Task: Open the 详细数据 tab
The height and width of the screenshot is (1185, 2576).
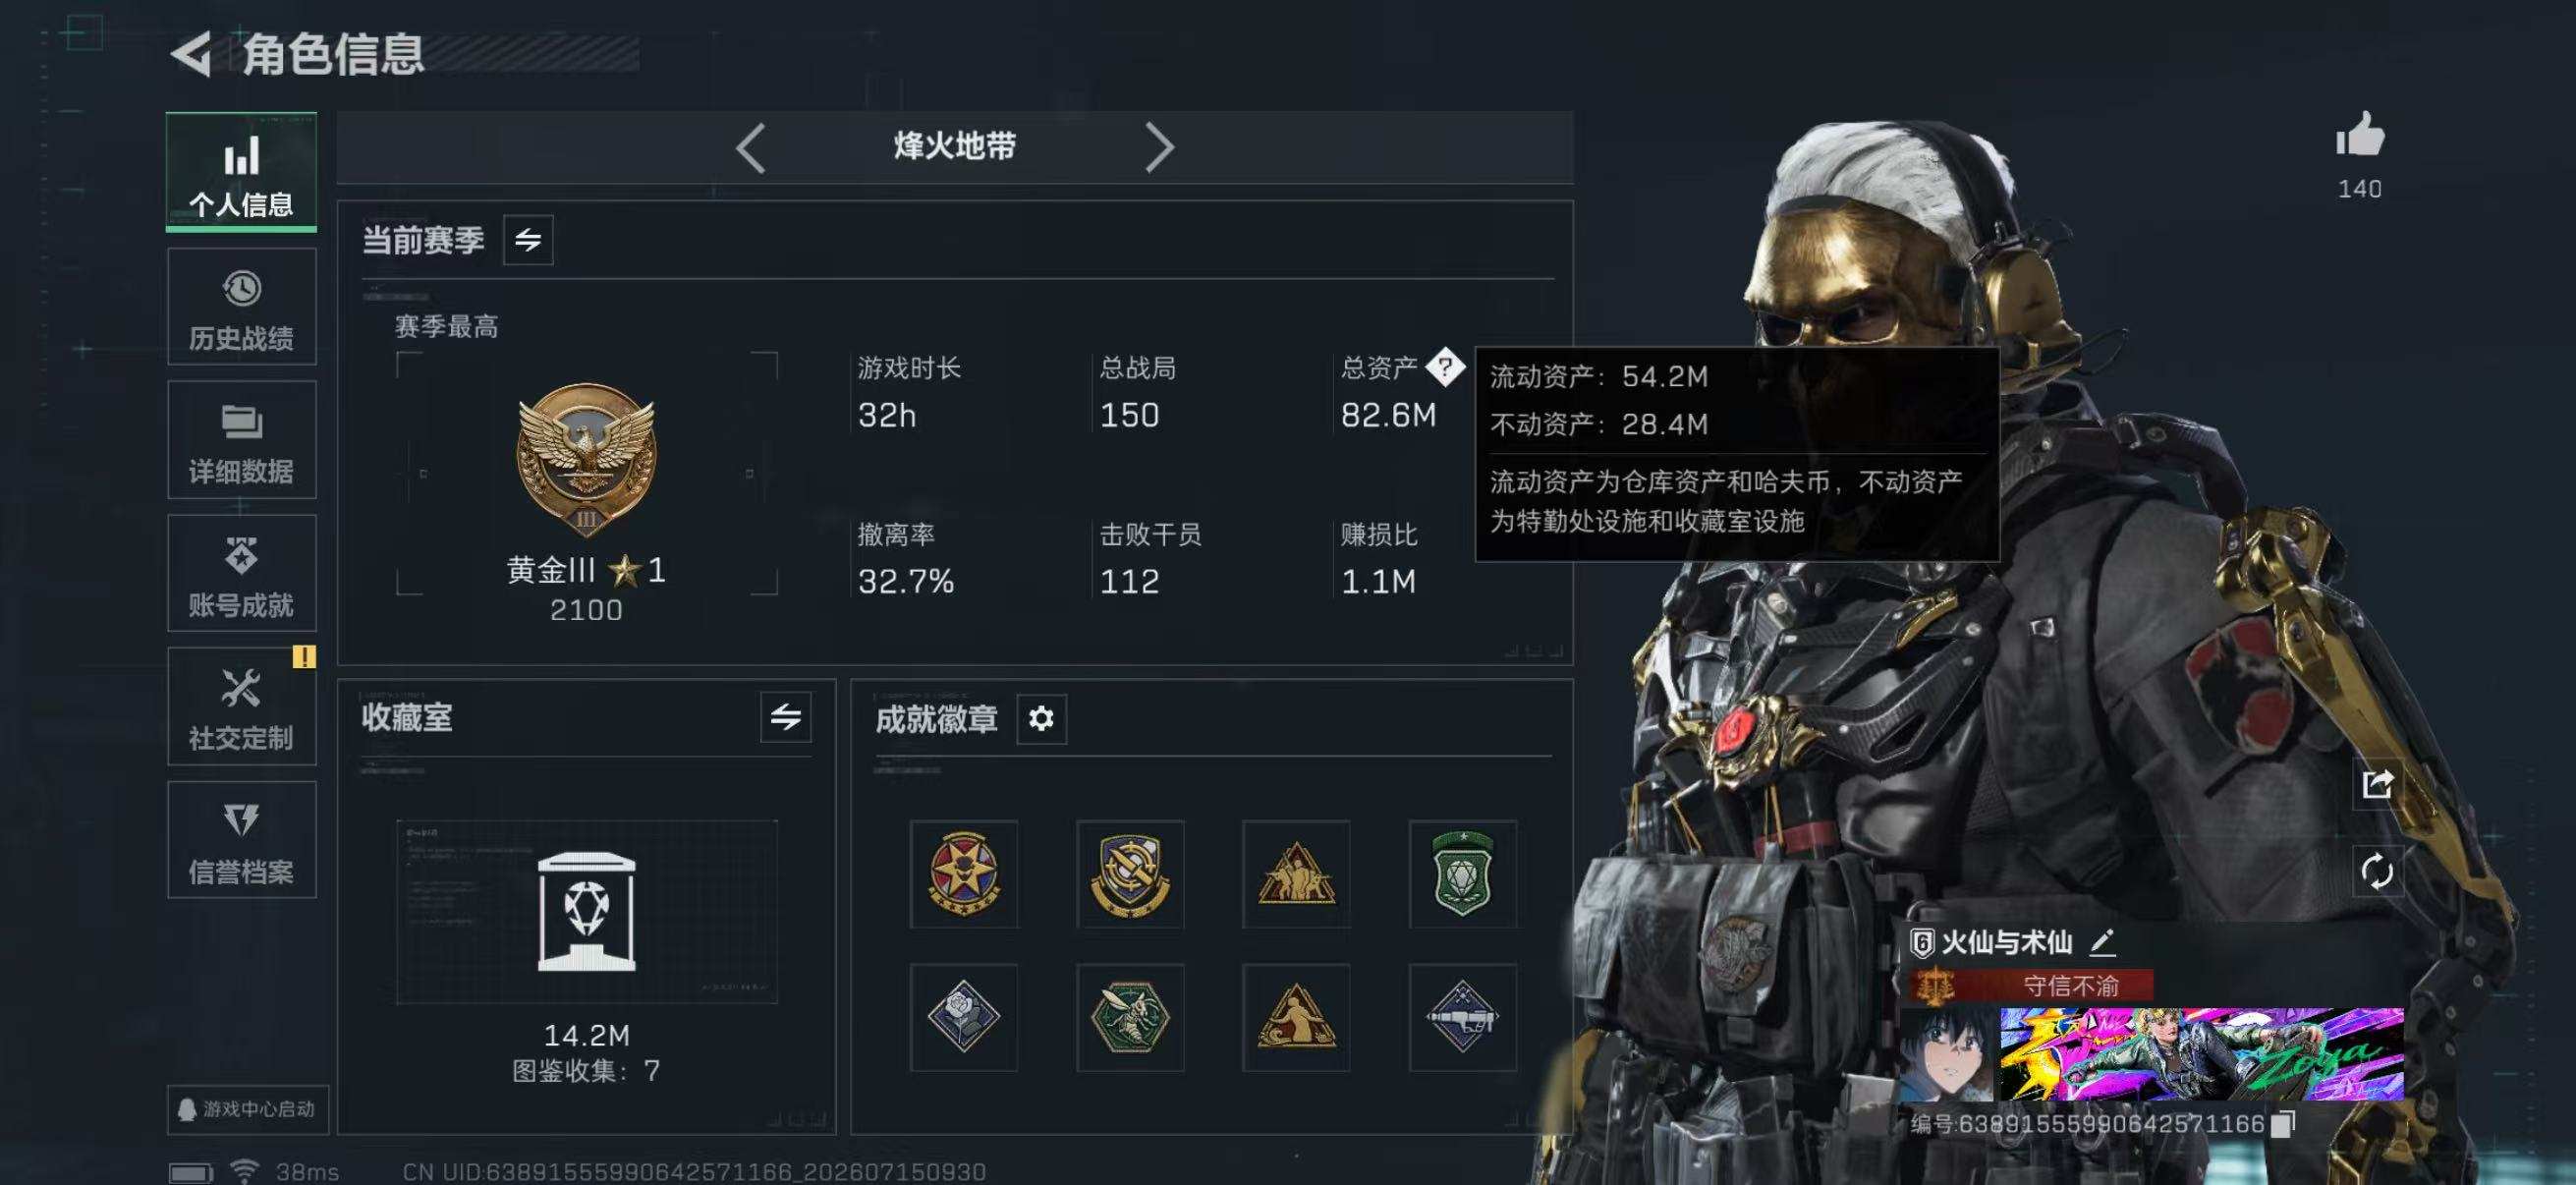Action: pyautogui.click(x=241, y=440)
